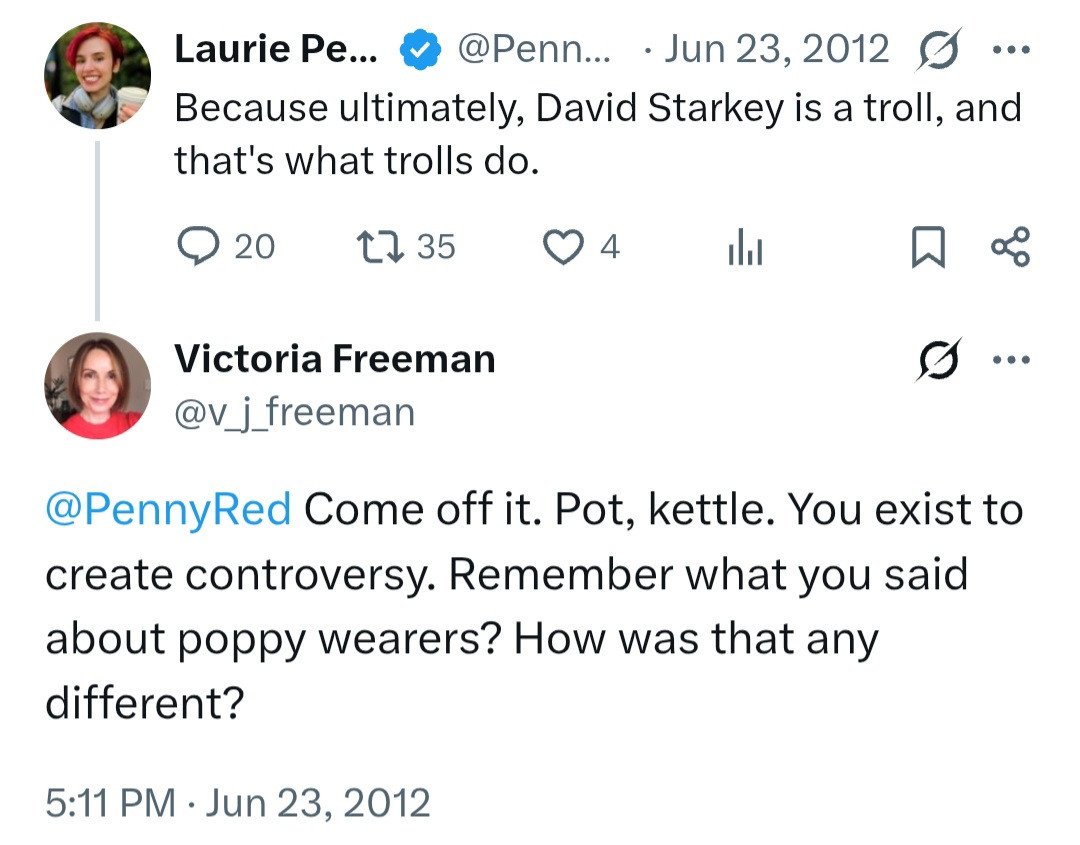Open Victoria Freeman's profile picture
This screenshot has height=845, width=1080.
tap(97, 385)
